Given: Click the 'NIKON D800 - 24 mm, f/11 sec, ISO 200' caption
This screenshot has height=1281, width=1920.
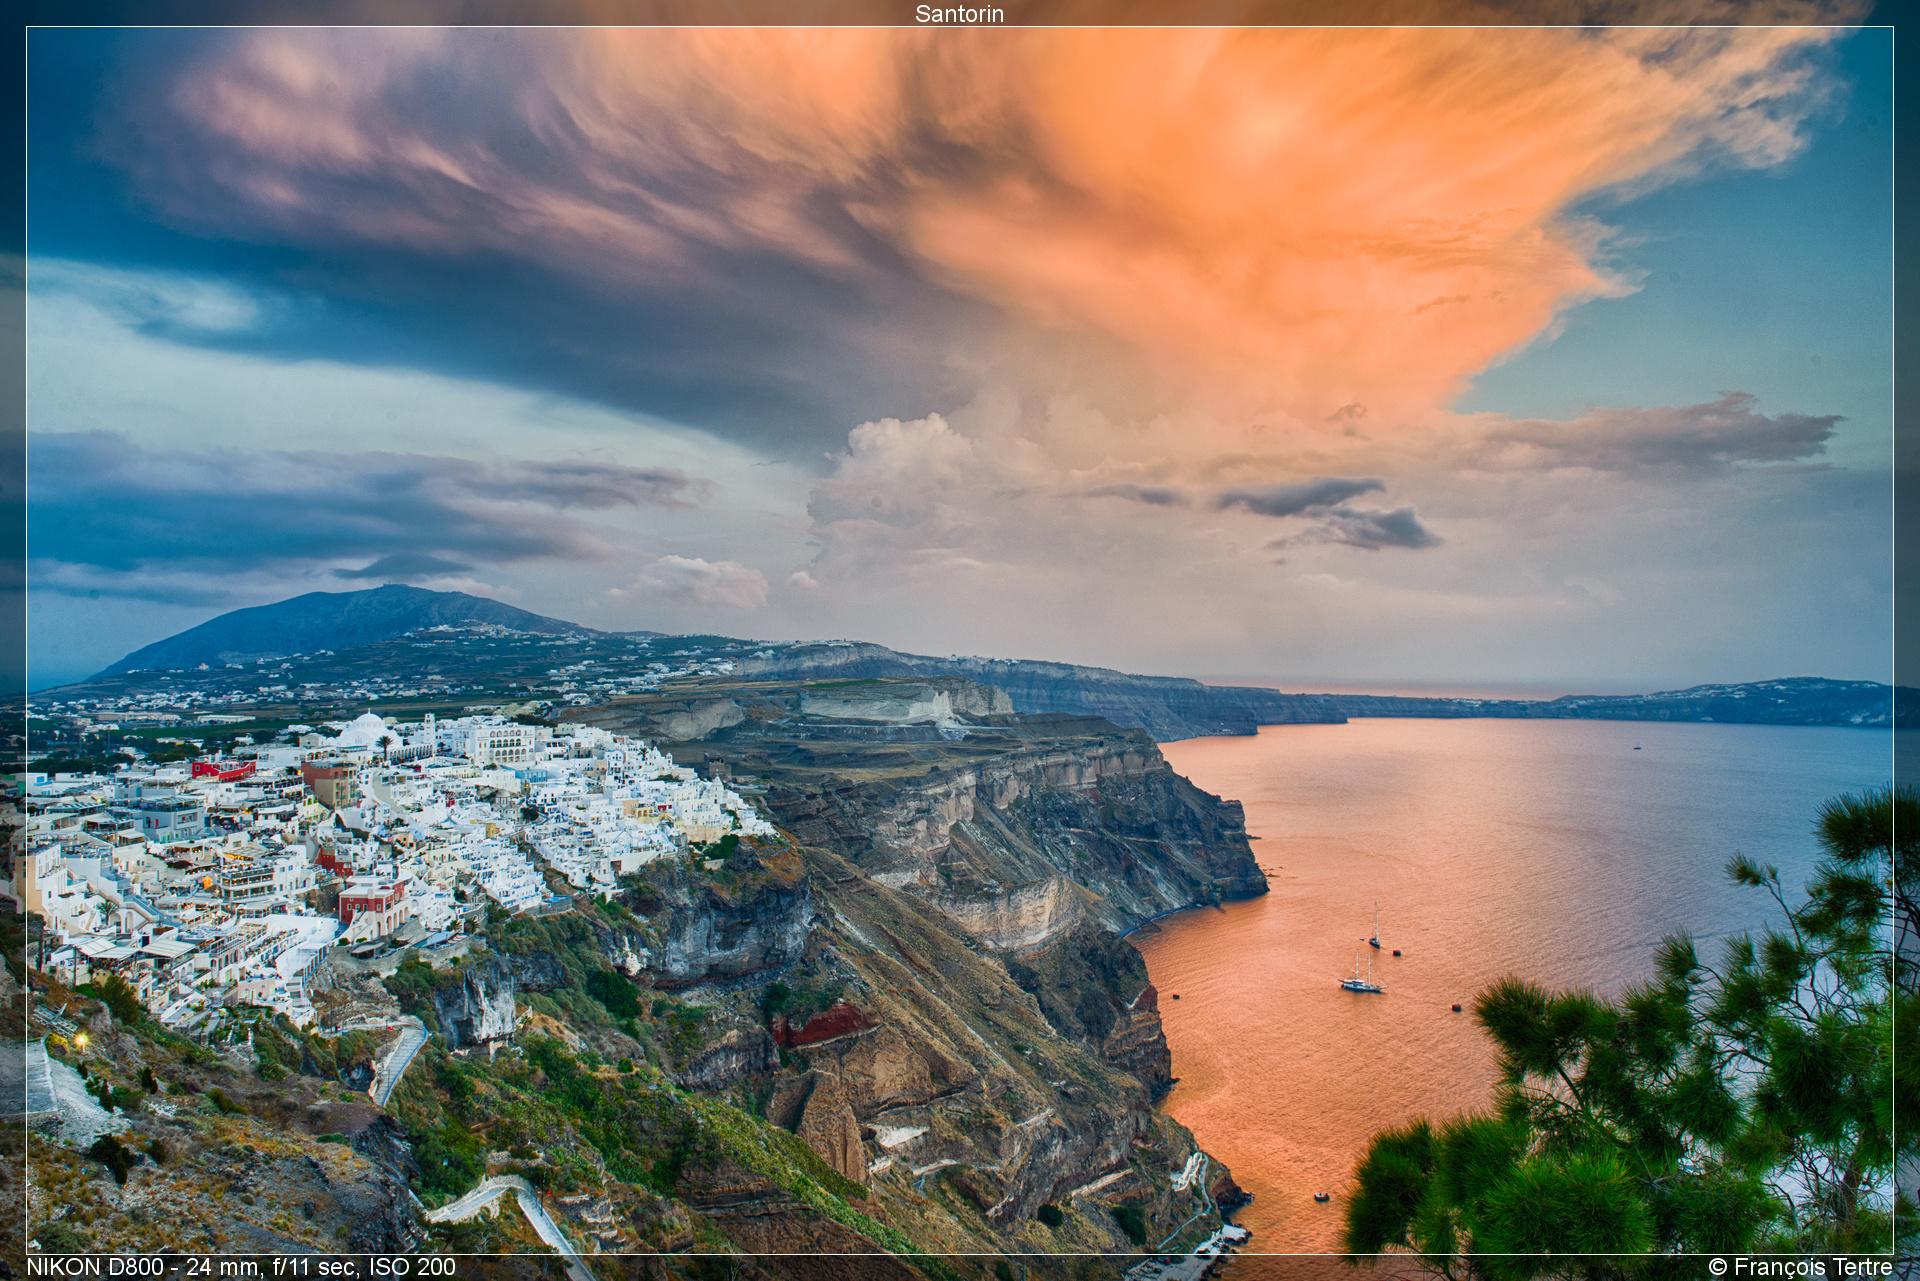Looking at the screenshot, I should [241, 1267].
